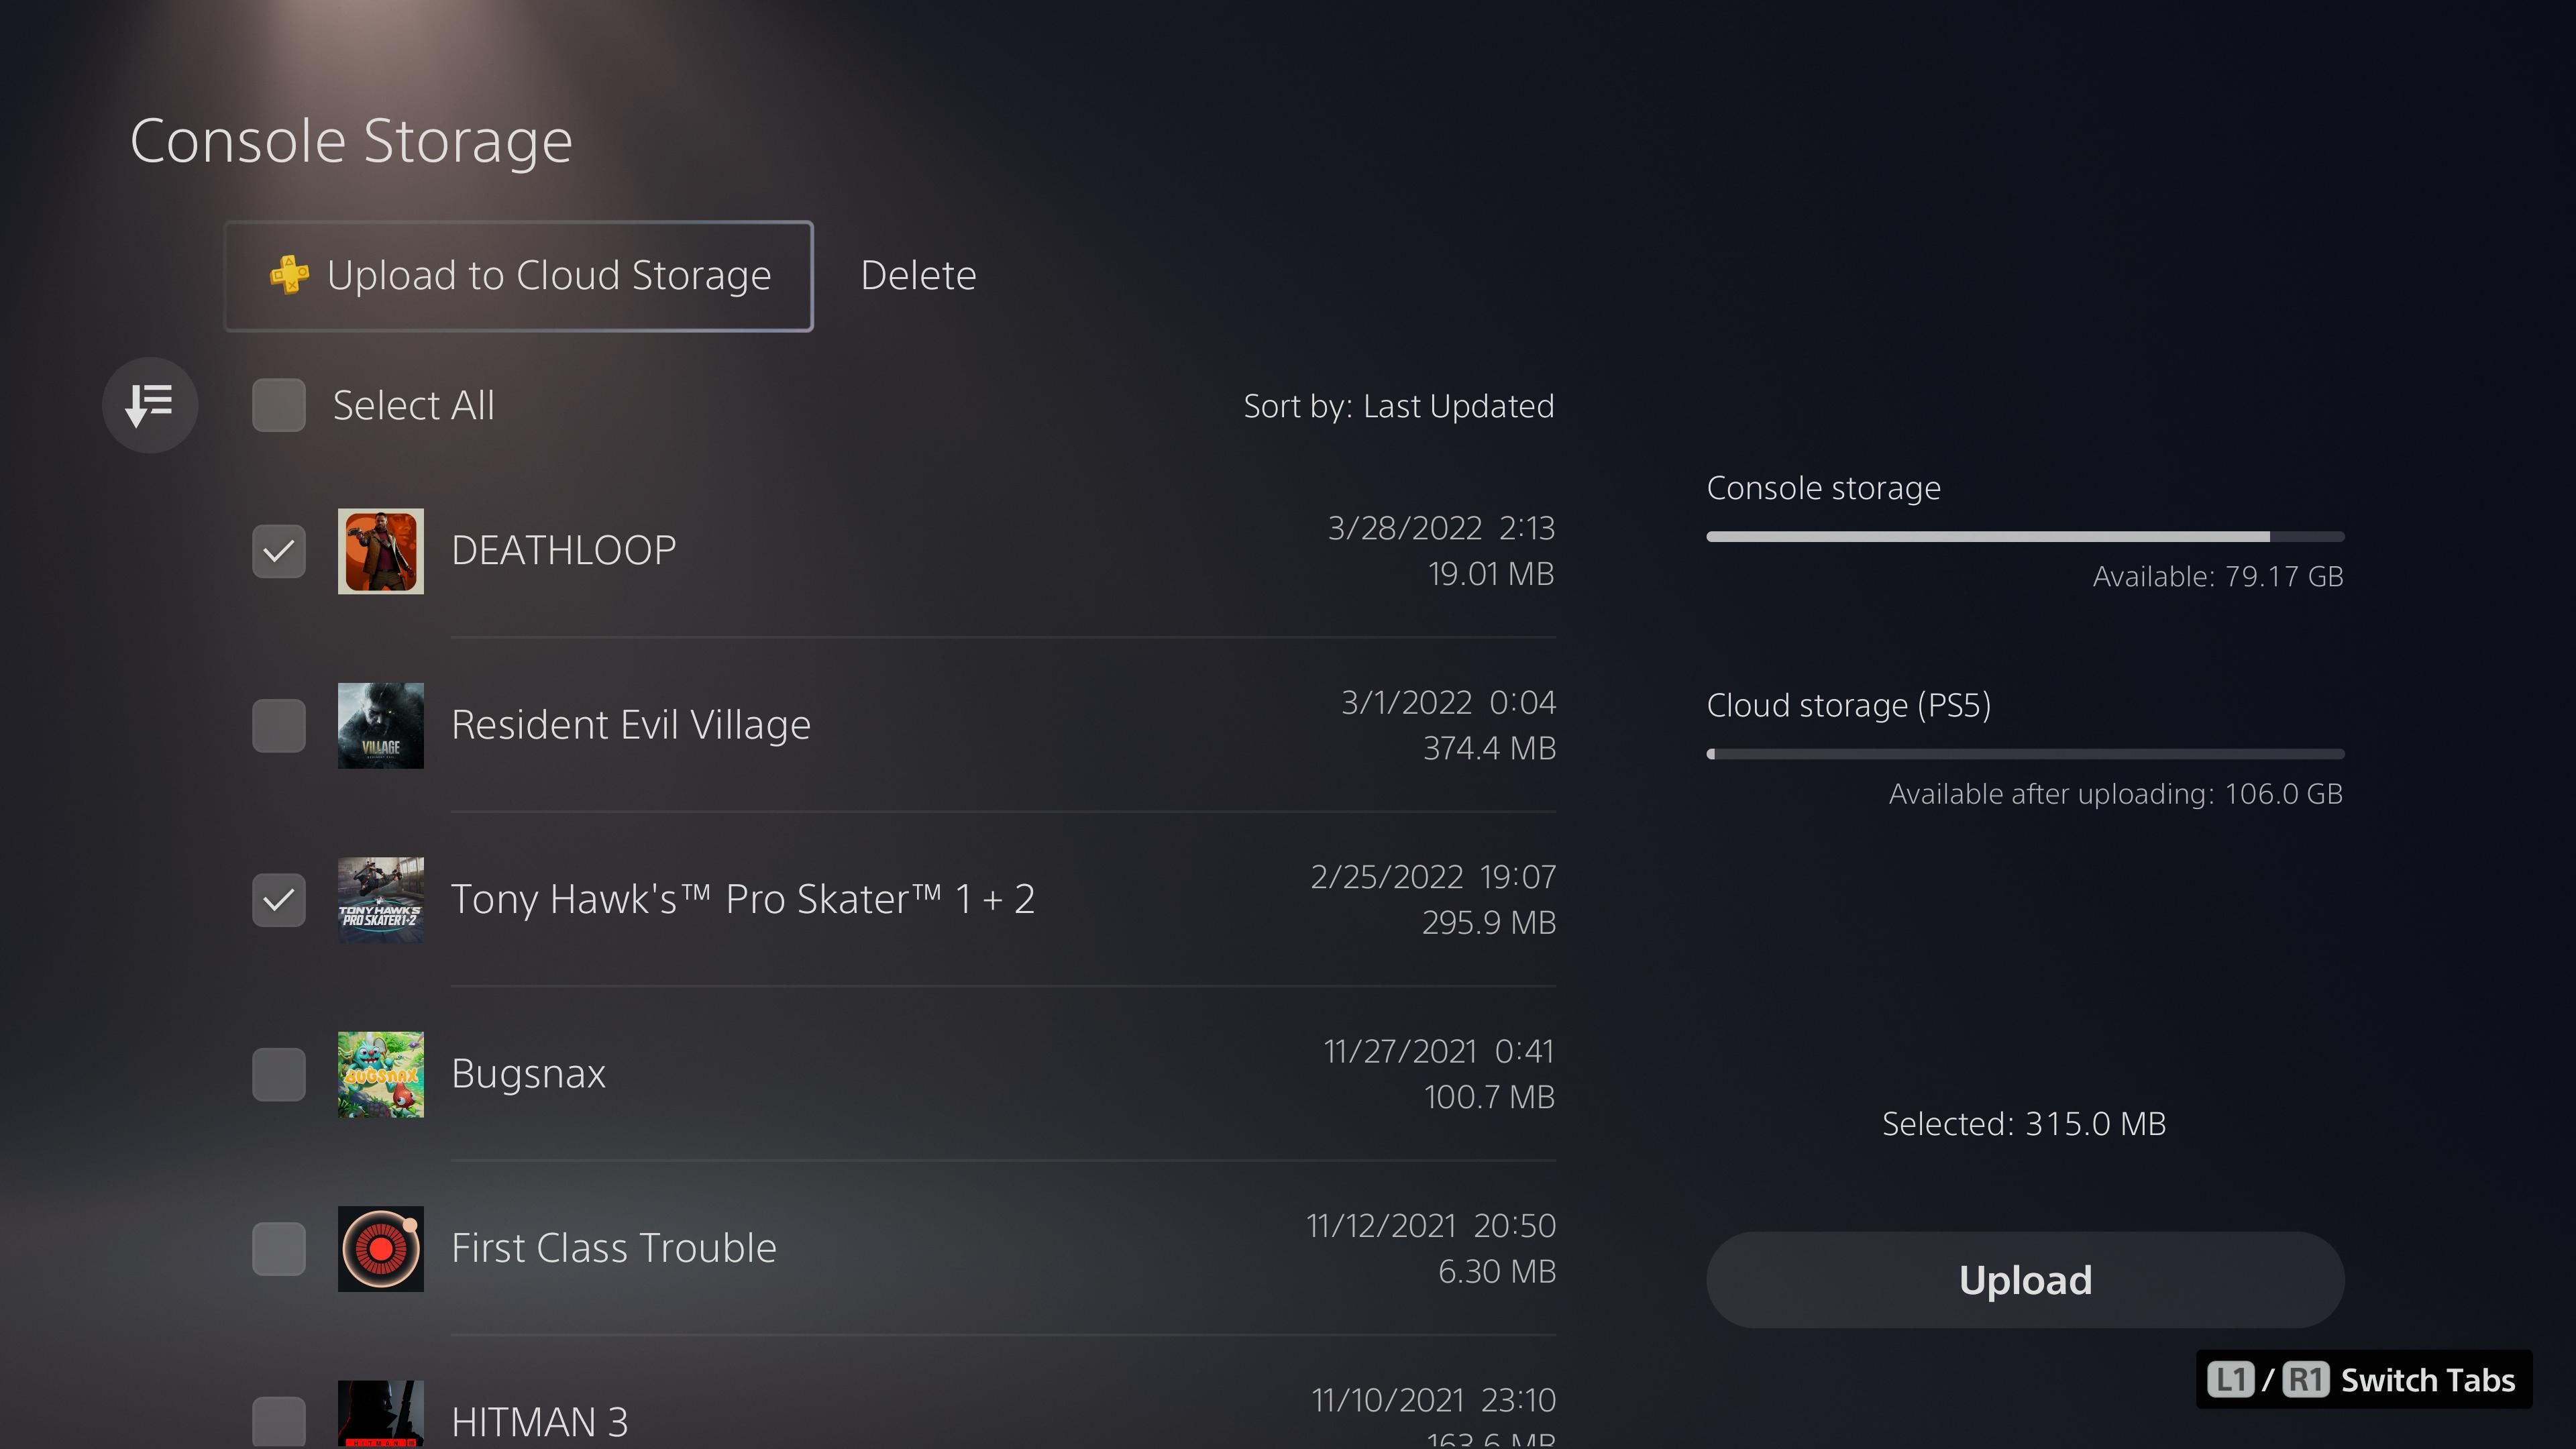The image size is (2576, 1449).
Task: Check the Select All checkbox
Action: [279, 405]
